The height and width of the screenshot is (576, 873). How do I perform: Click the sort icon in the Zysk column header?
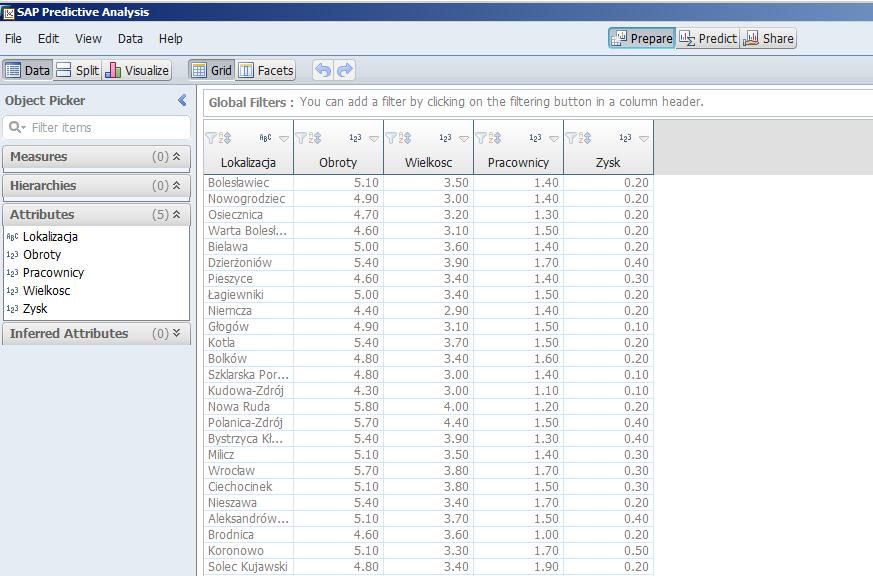pos(586,138)
